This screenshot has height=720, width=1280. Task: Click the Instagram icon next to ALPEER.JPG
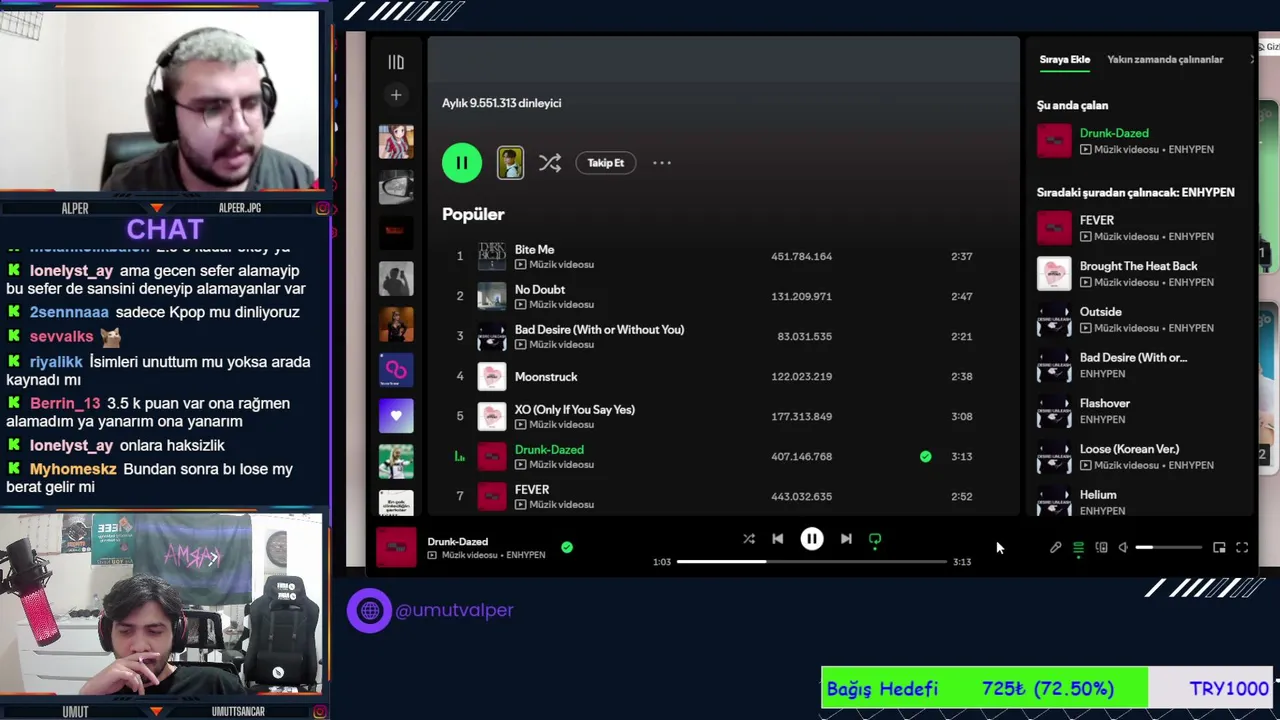tap(322, 208)
